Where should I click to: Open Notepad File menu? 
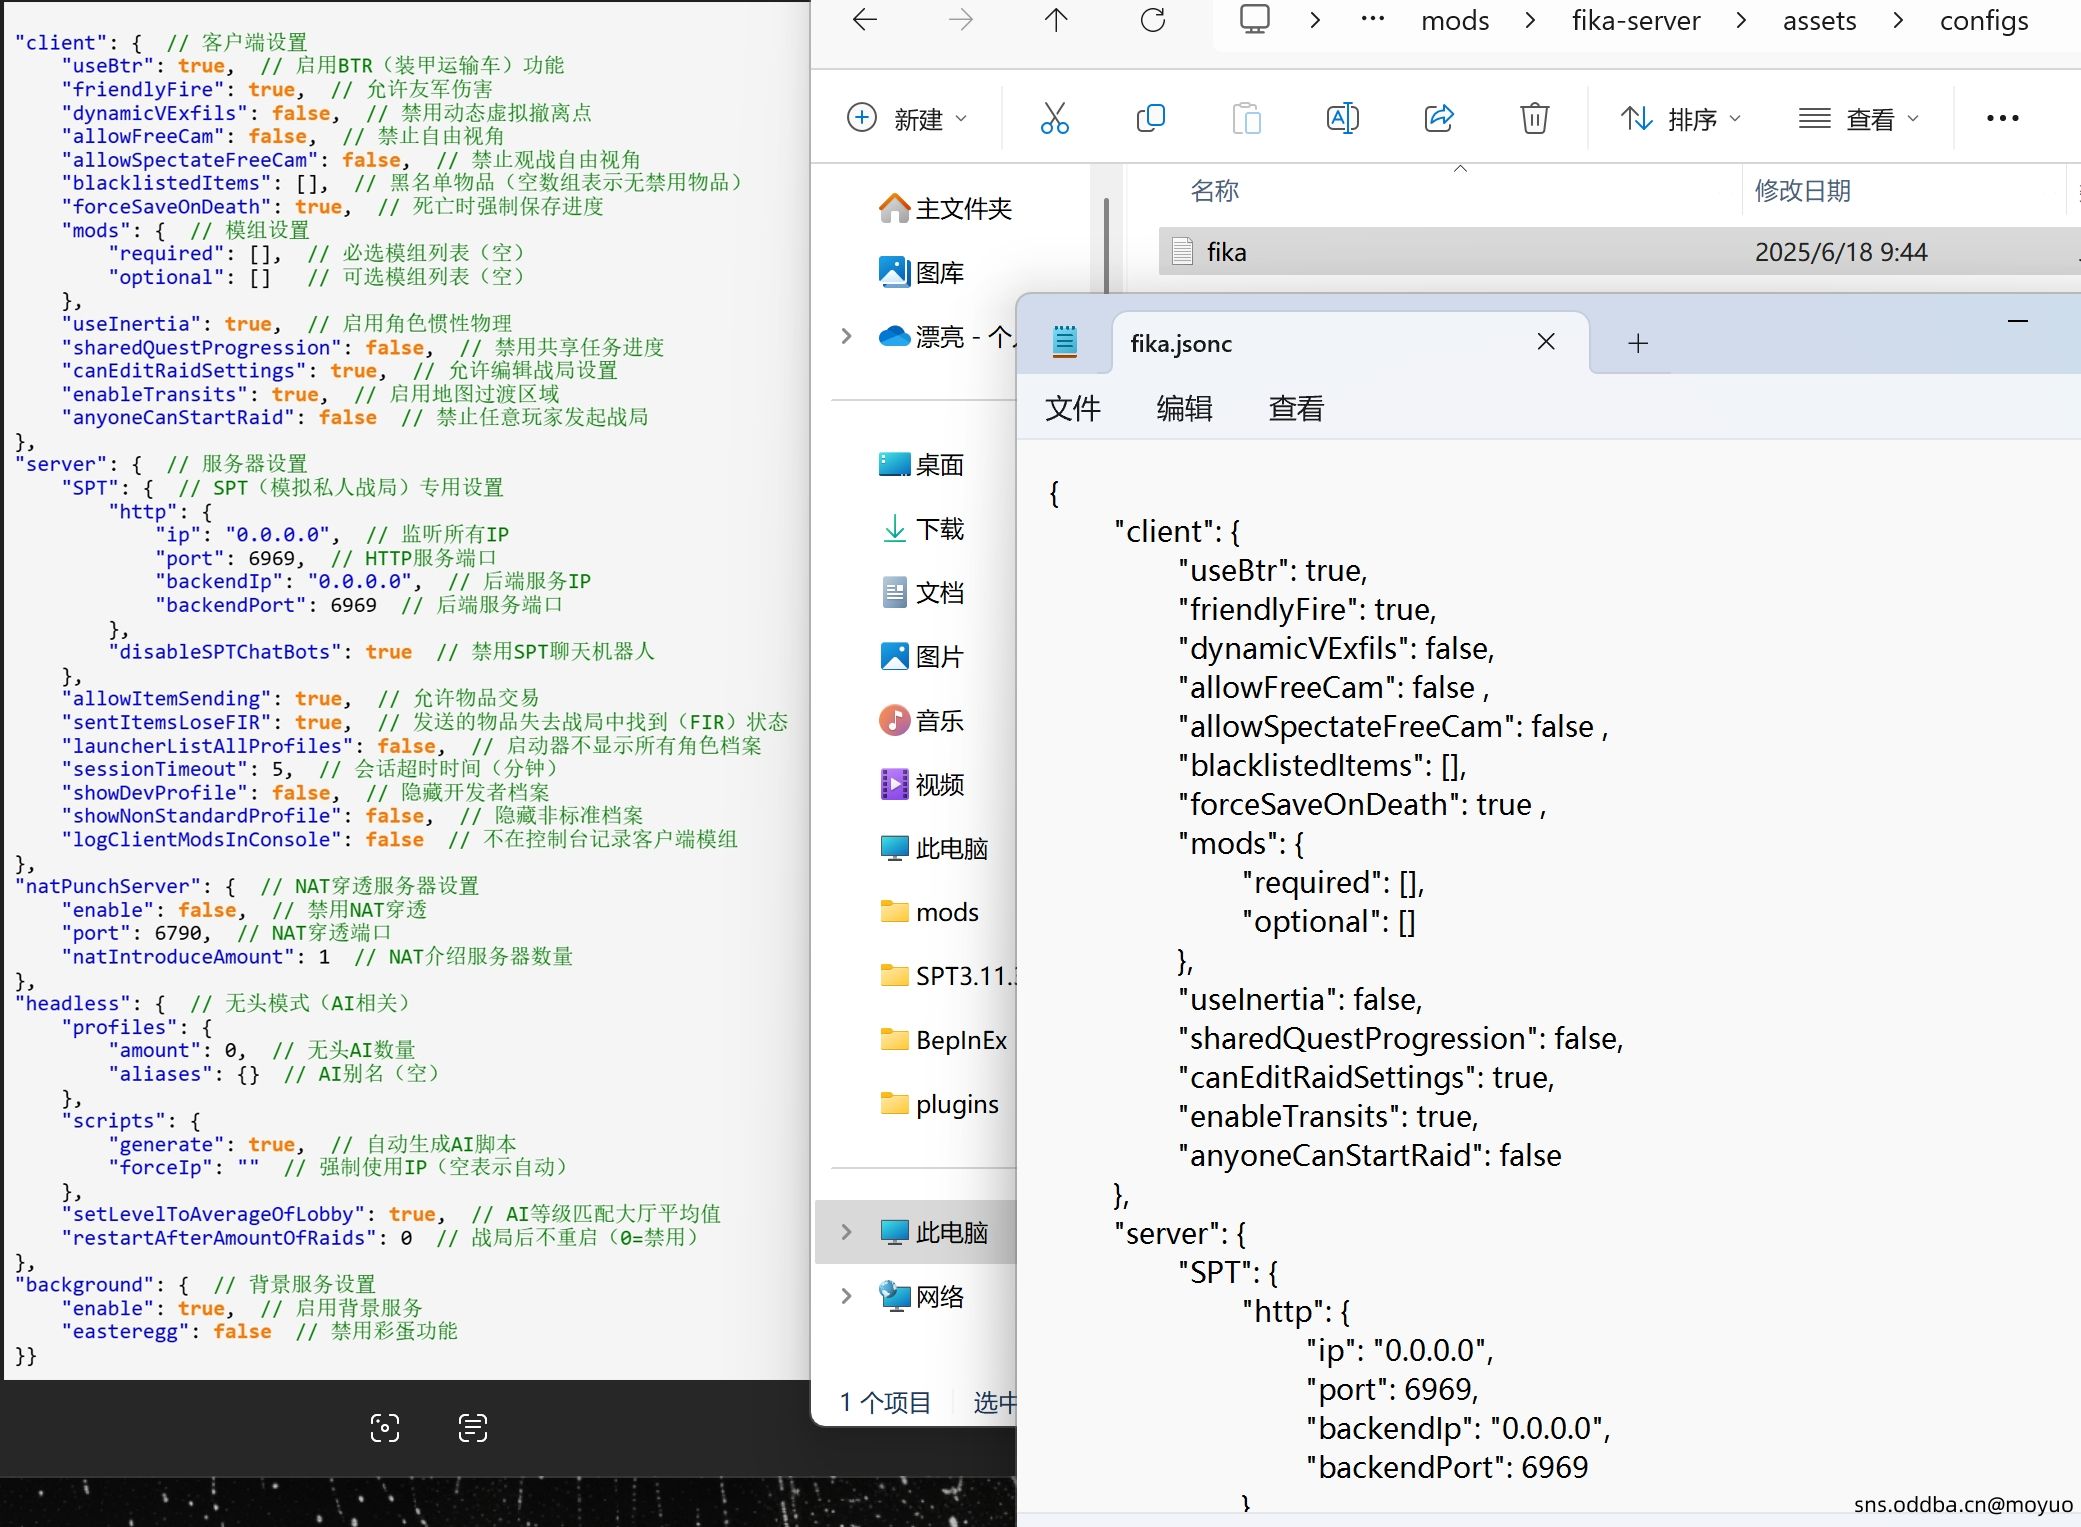click(1072, 408)
